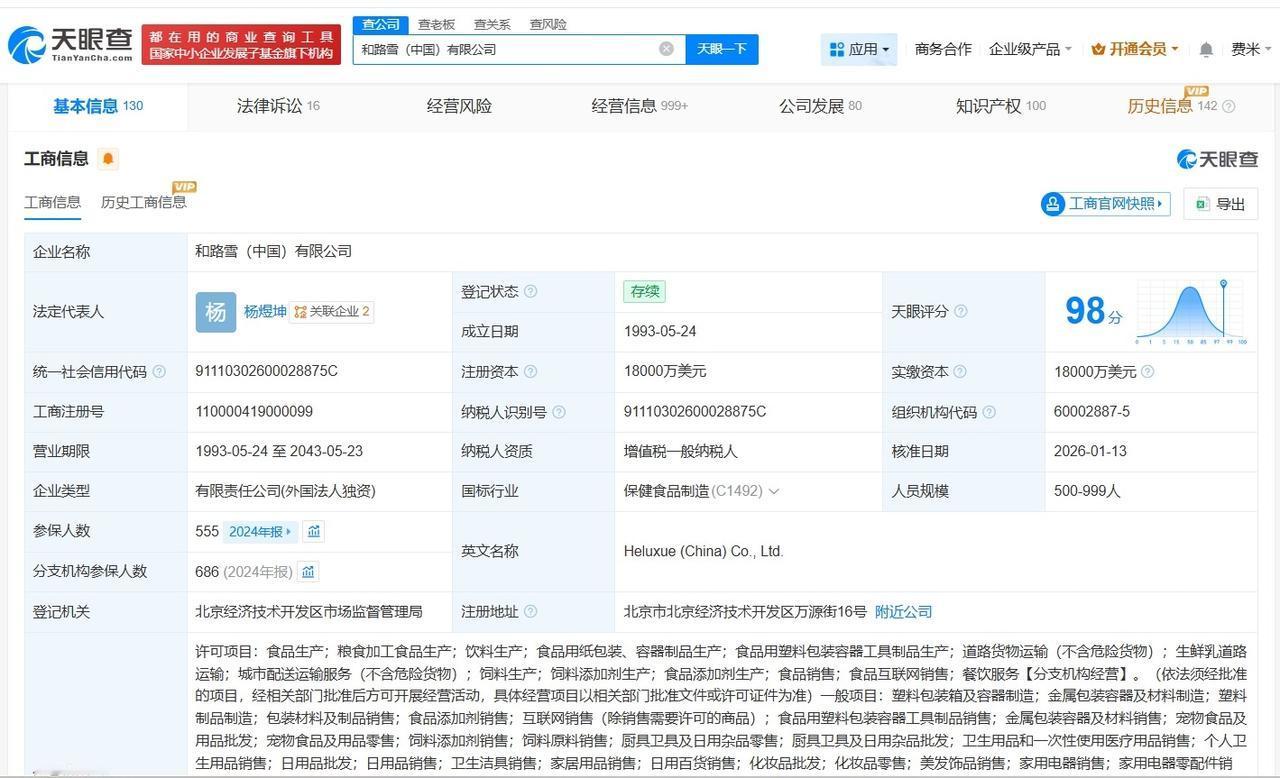Switch to 基本信息 tab
Viewport: 1280px width, 778px height.
click(98, 106)
